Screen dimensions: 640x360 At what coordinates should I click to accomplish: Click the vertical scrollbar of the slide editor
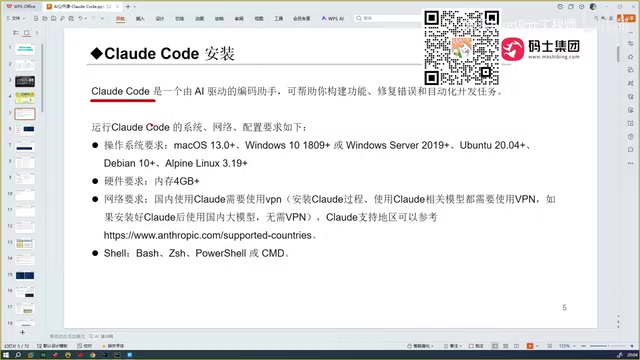click(618, 53)
